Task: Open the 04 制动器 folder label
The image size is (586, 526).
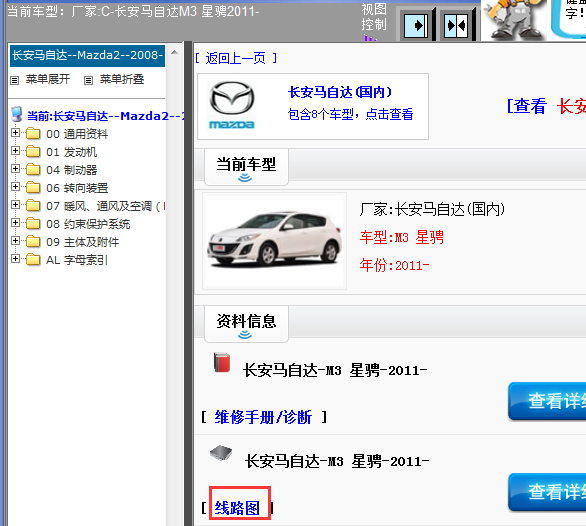Action: coord(71,170)
